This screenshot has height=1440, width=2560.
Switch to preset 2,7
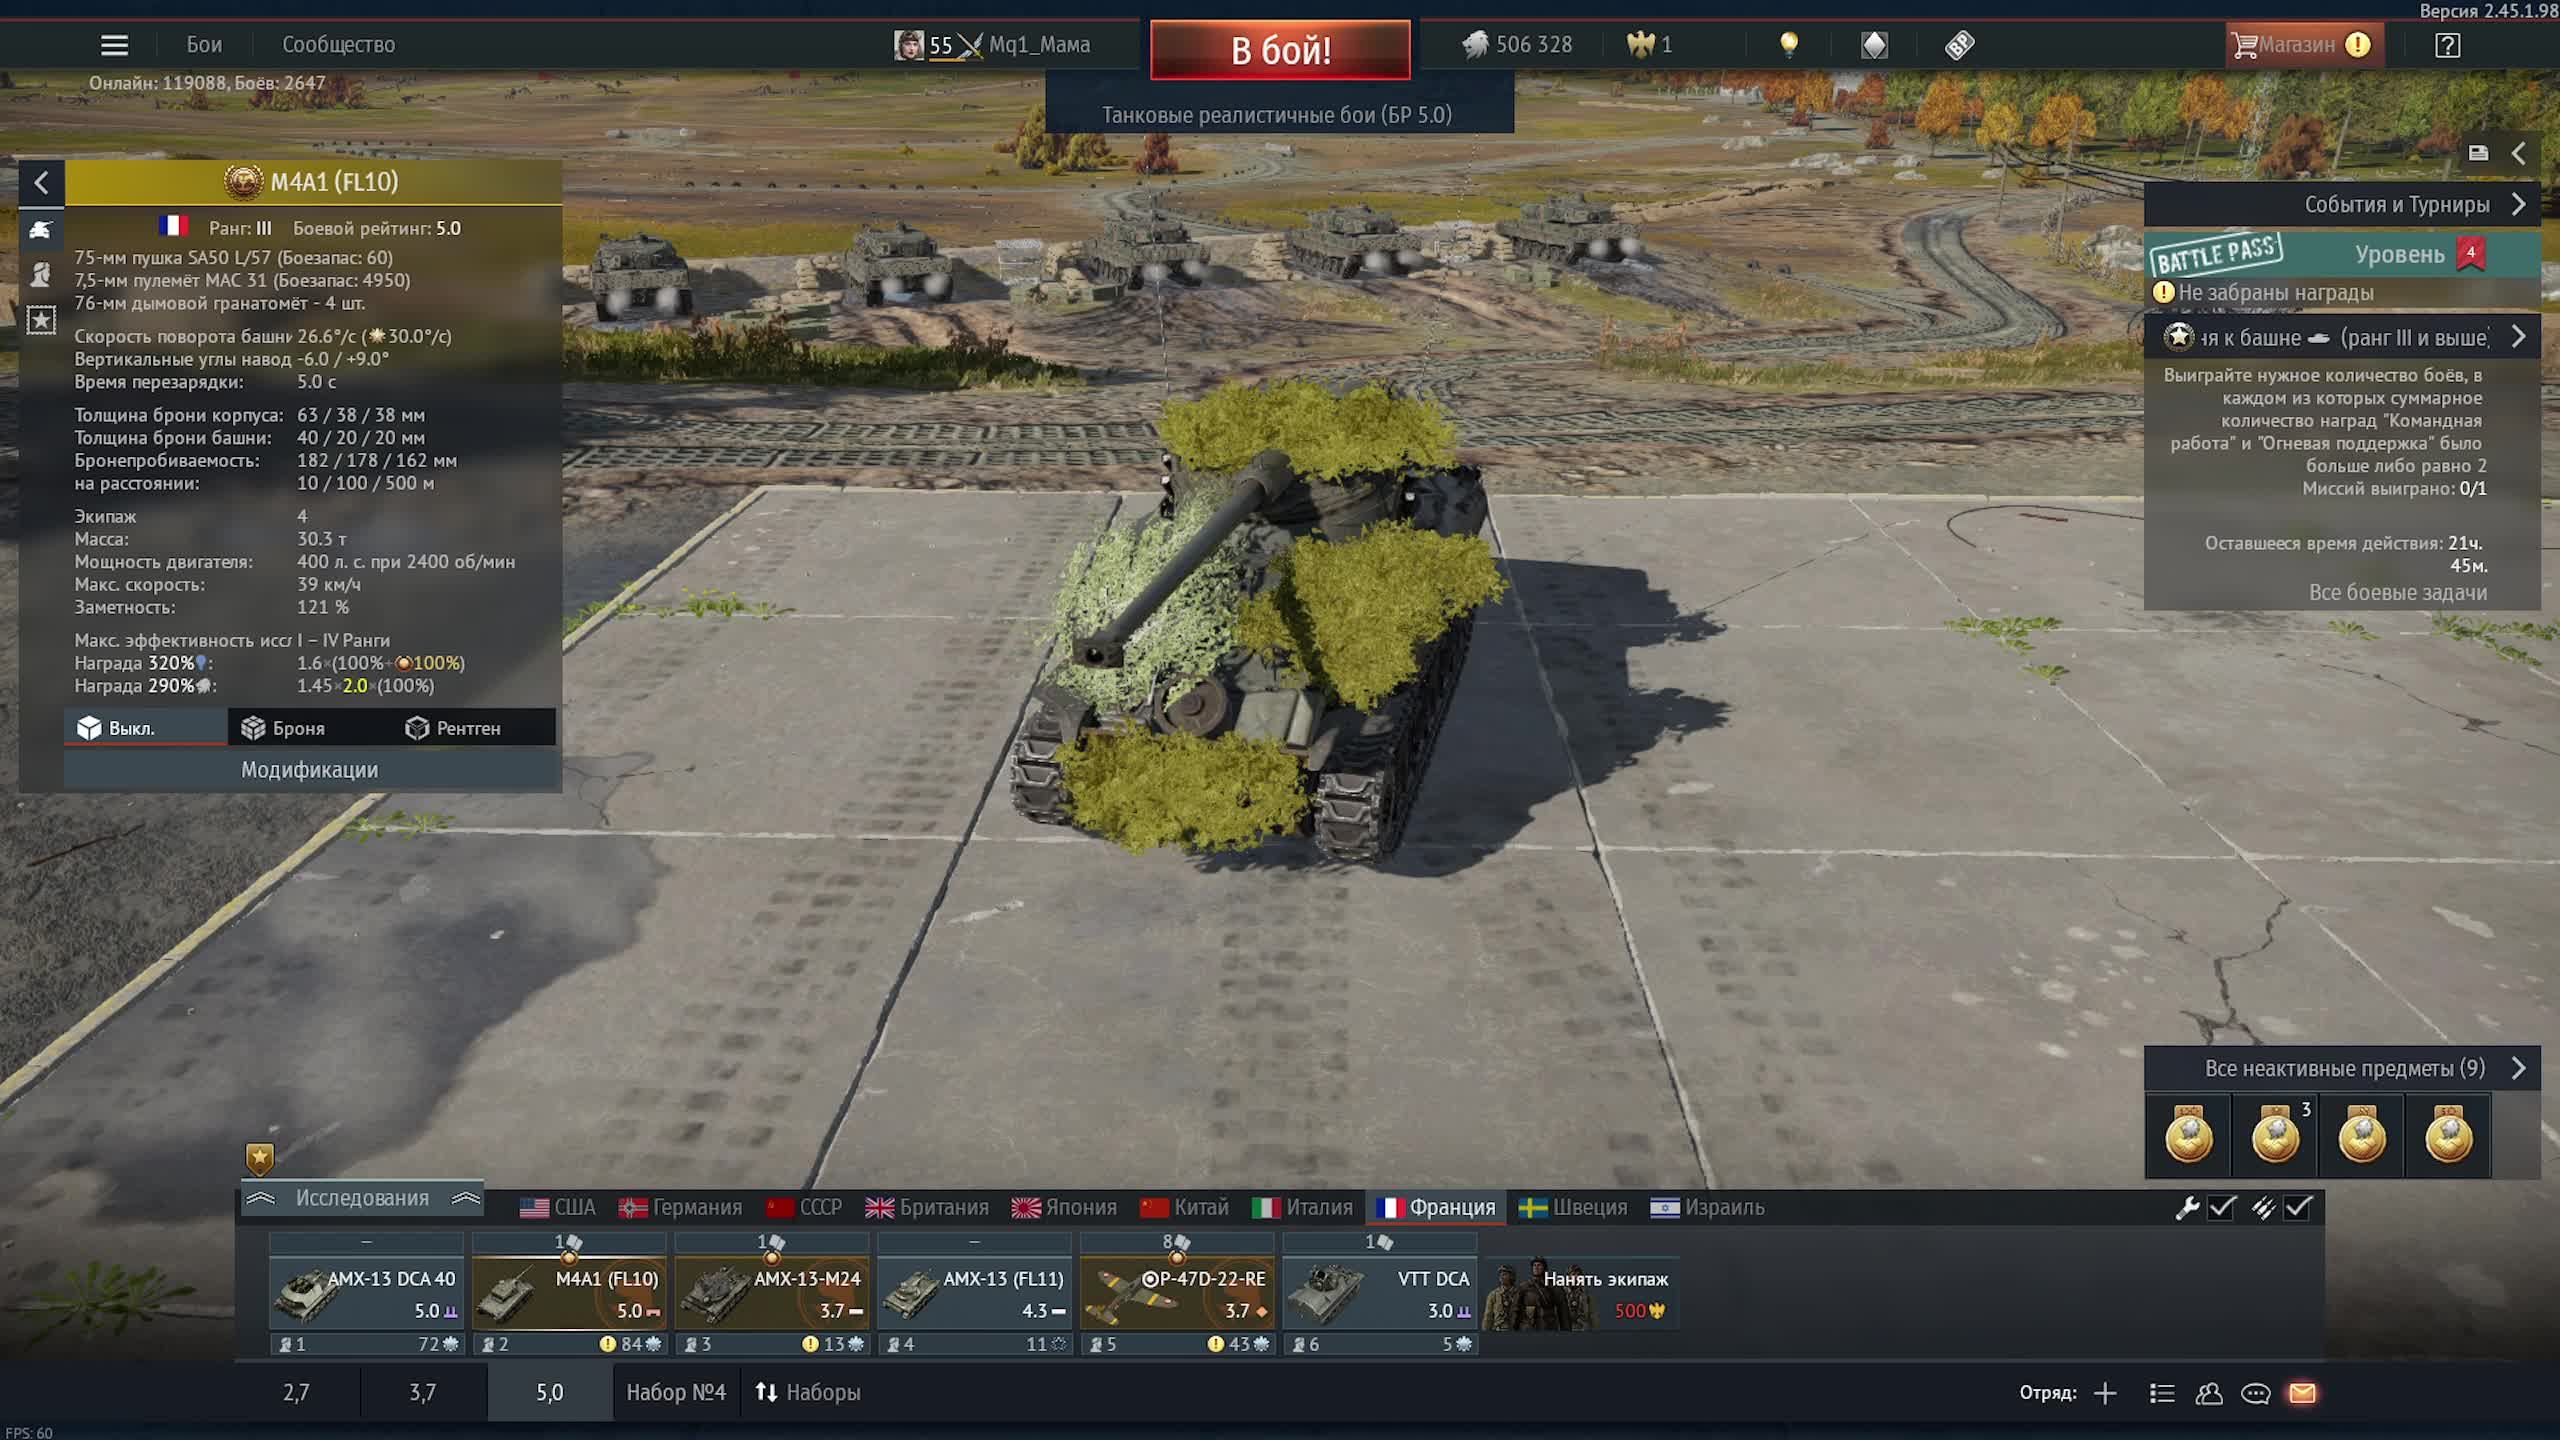point(296,1393)
